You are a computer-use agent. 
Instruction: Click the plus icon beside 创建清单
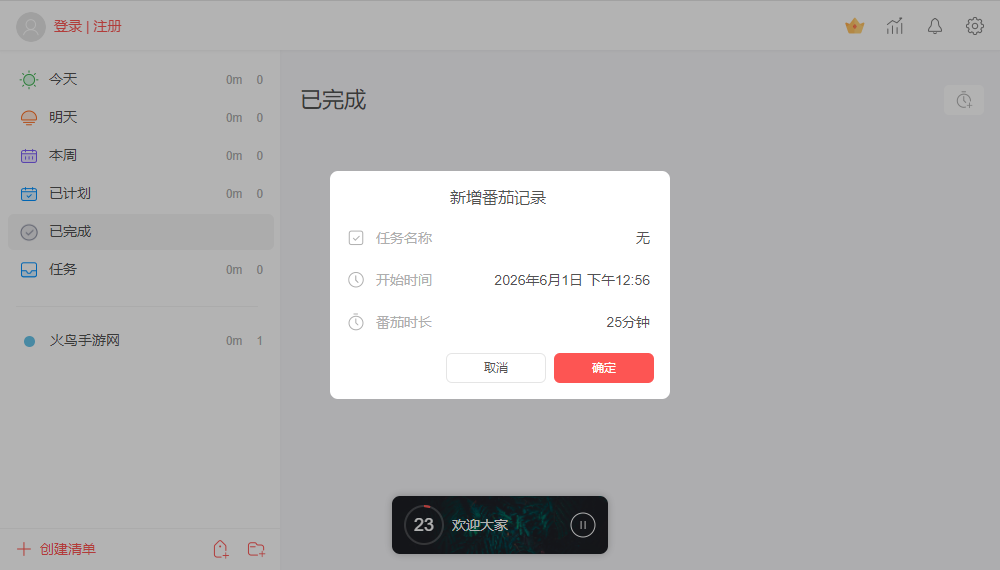pyautogui.click(x=24, y=549)
